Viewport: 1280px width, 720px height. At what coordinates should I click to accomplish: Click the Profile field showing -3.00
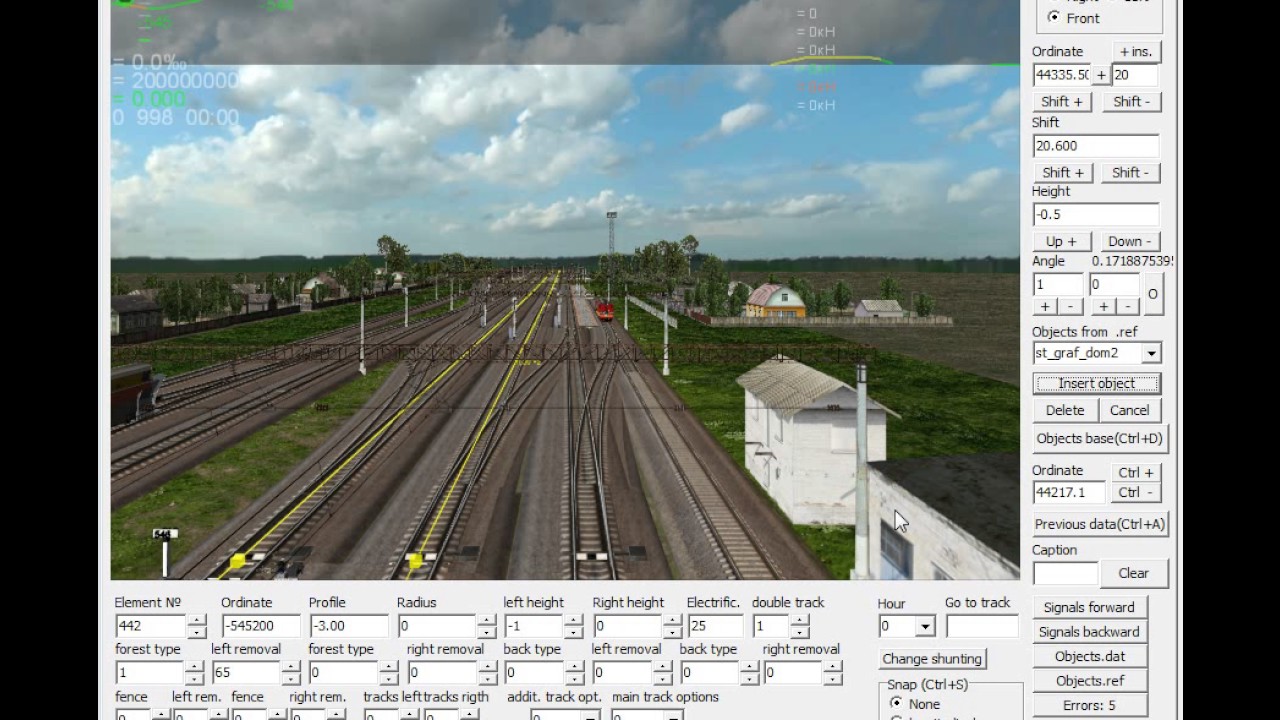pos(347,626)
